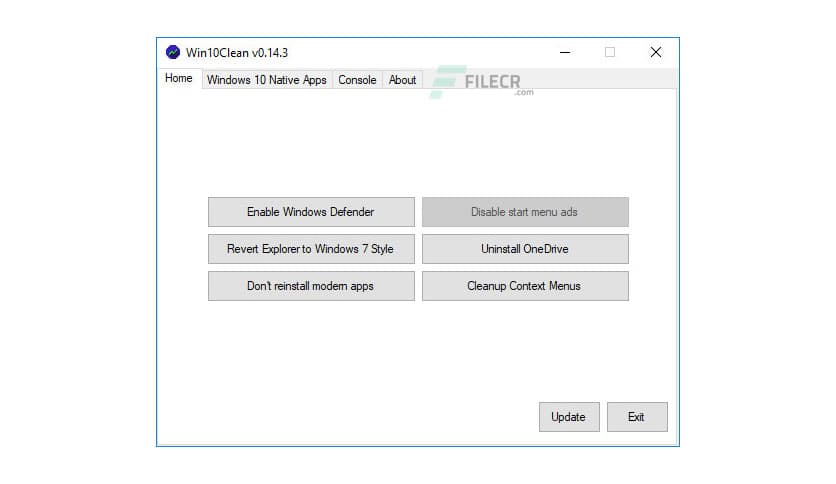Screen dimensions: 836x484
Task: Click Enable Windows Defender button
Action: click(311, 212)
